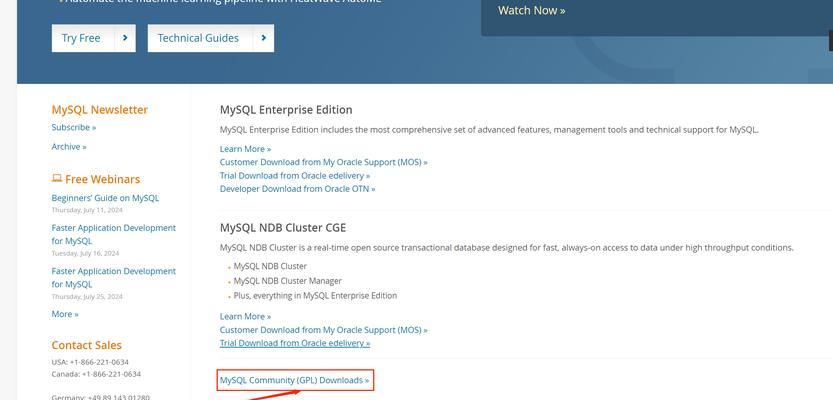The width and height of the screenshot is (833, 400).
Task: Click the MySQL NDB Cluster CGE heading
Action: coord(283,228)
